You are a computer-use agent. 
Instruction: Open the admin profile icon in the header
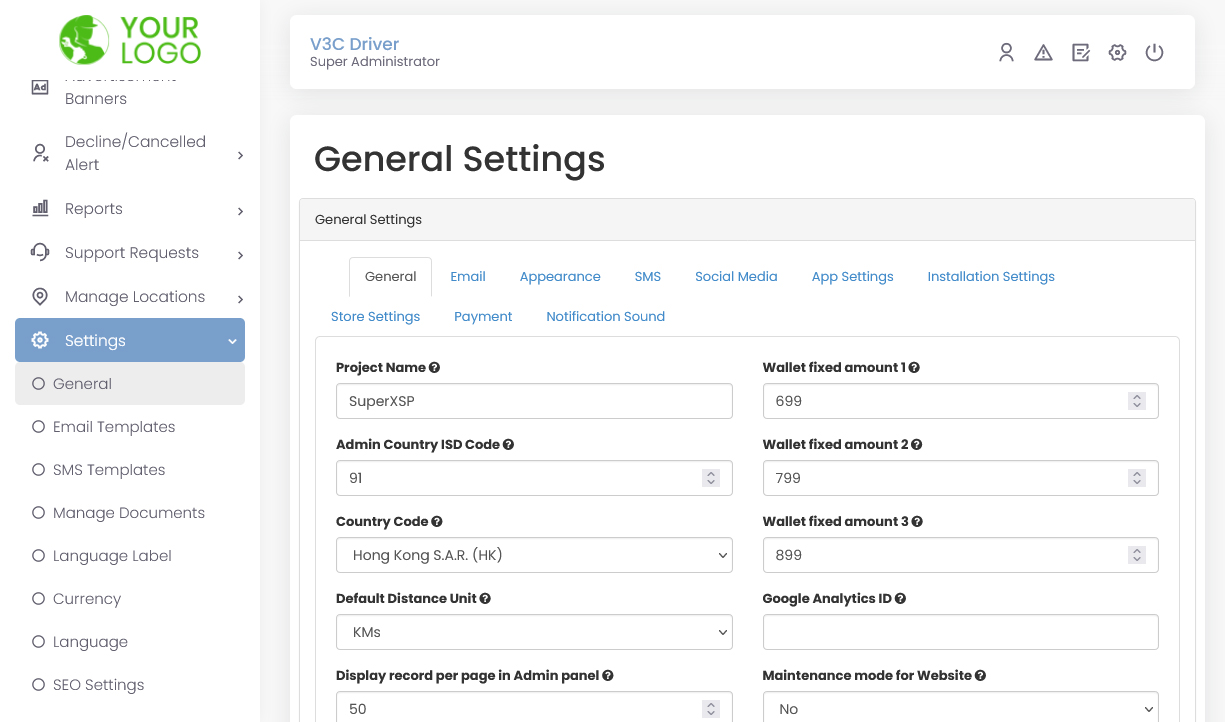(1006, 52)
